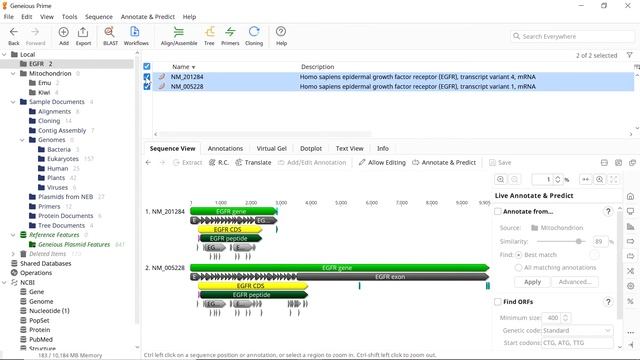Click the Back navigation arrow
The image size is (640, 360).
tap(13, 32)
